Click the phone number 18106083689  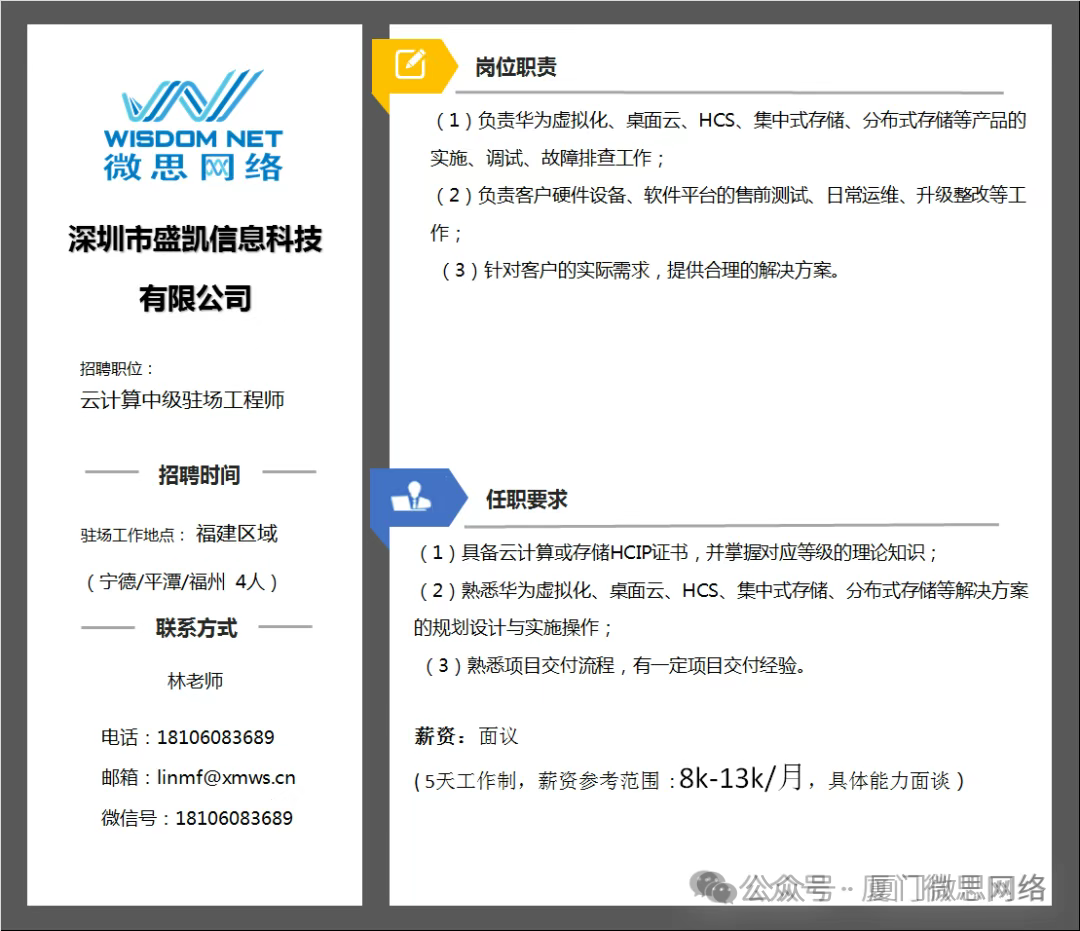215,737
